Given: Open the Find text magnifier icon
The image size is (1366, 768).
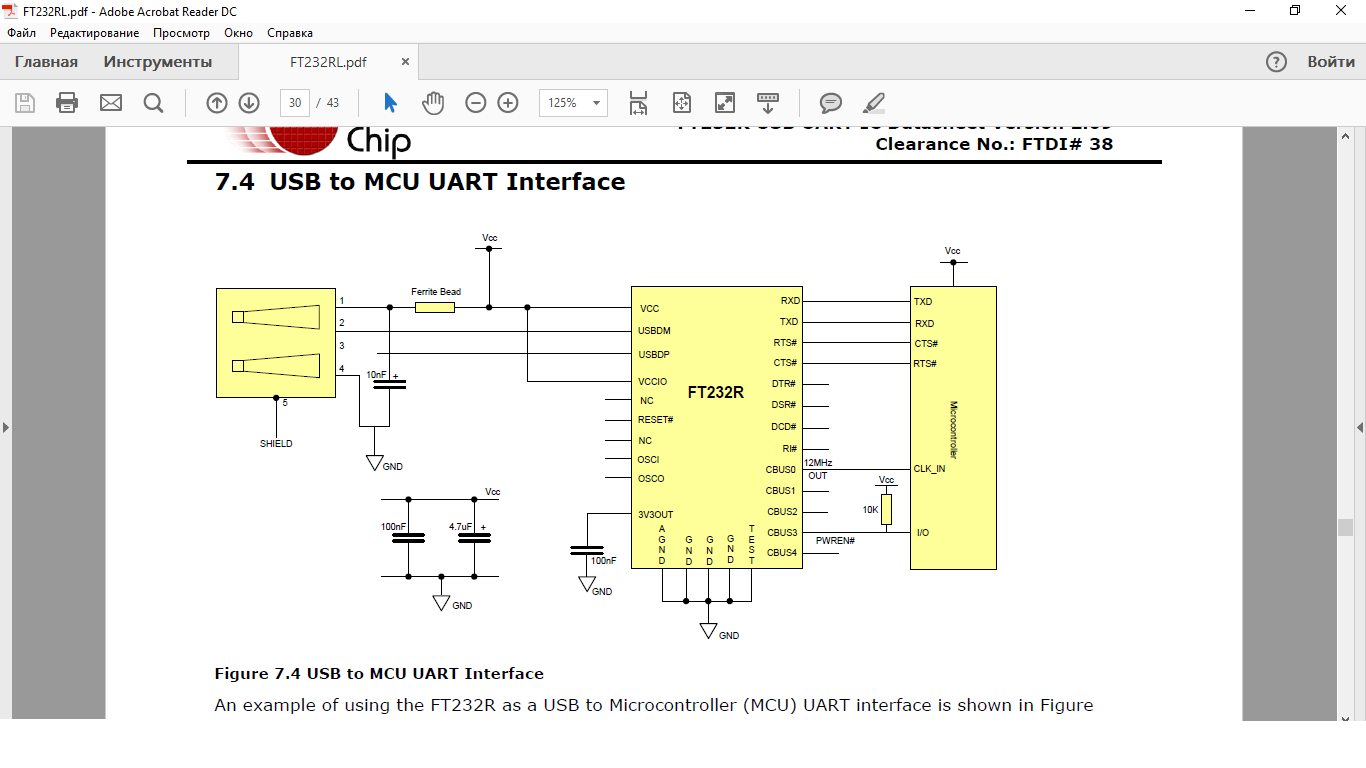Looking at the screenshot, I should click(153, 103).
